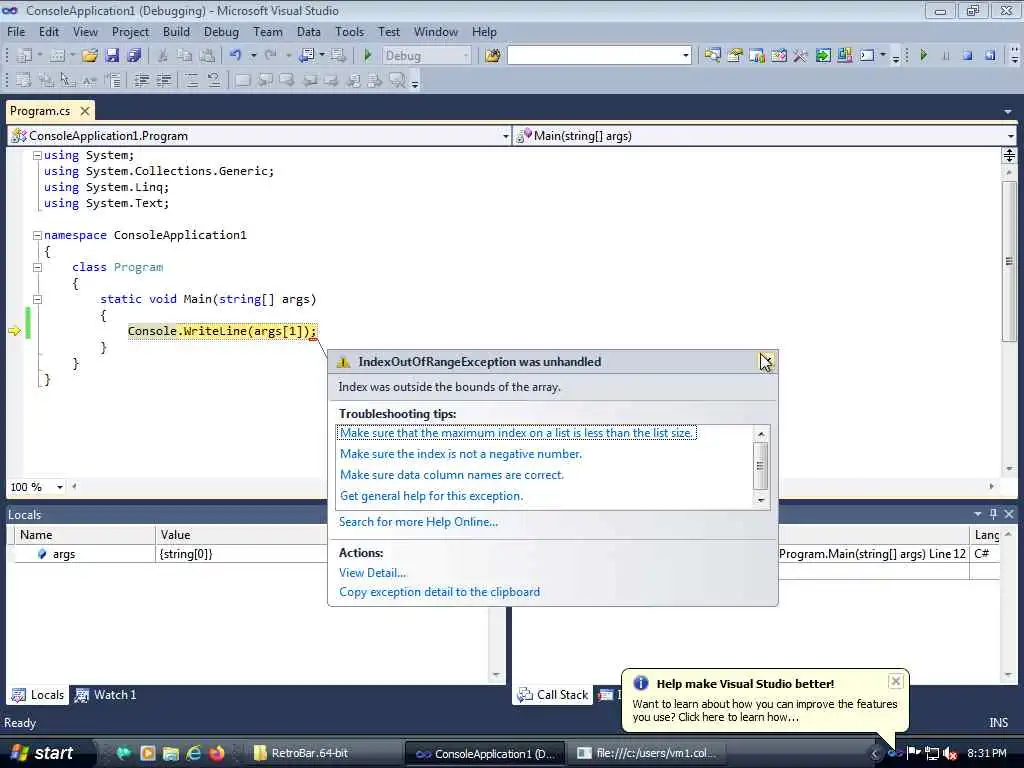Close the 'Help make Visual Studio better' balloon

(895, 682)
